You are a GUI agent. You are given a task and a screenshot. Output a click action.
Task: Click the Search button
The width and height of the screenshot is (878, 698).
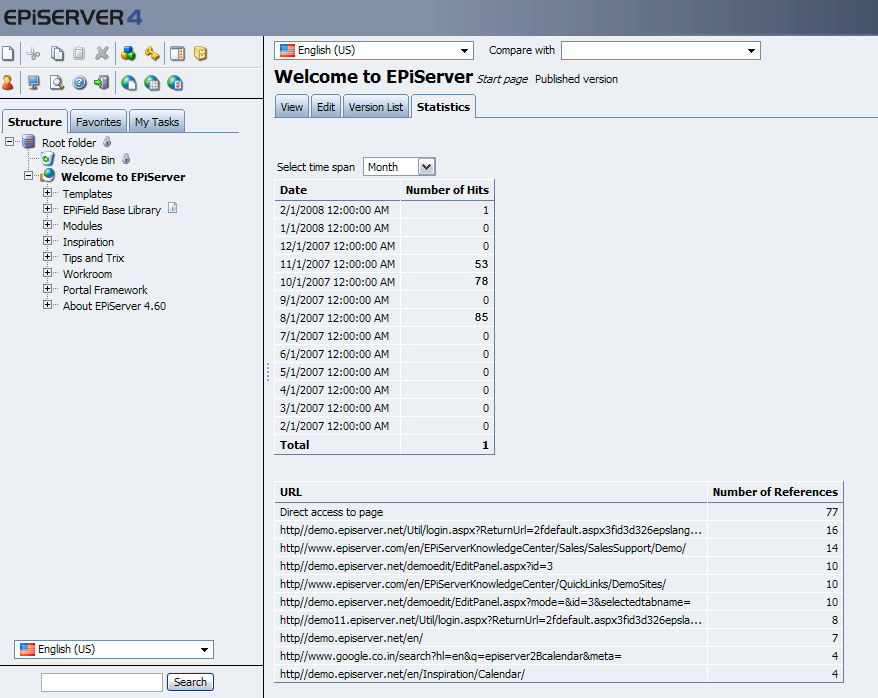pyautogui.click(x=190, y=682)
